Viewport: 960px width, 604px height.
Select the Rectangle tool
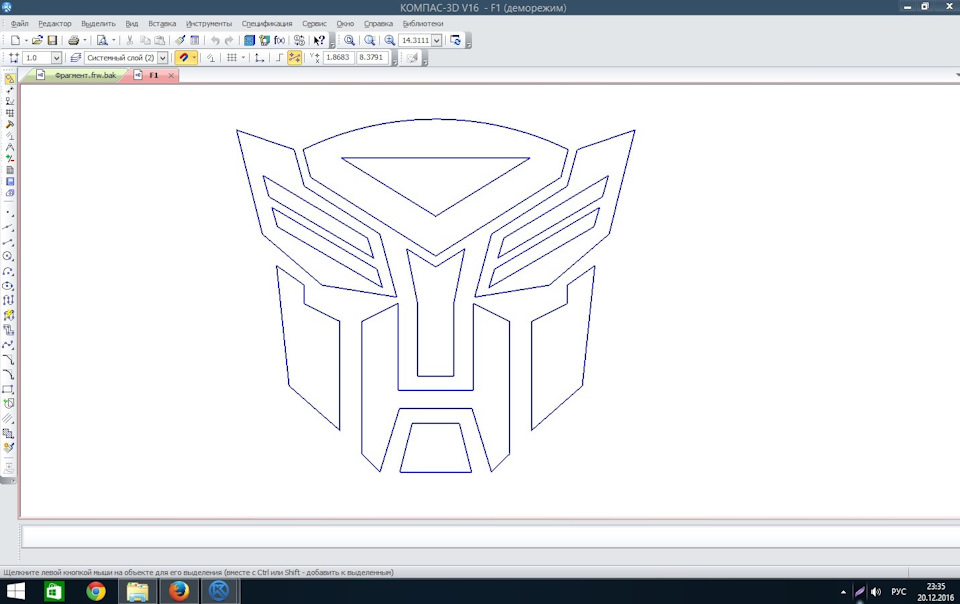coord(8,389)
